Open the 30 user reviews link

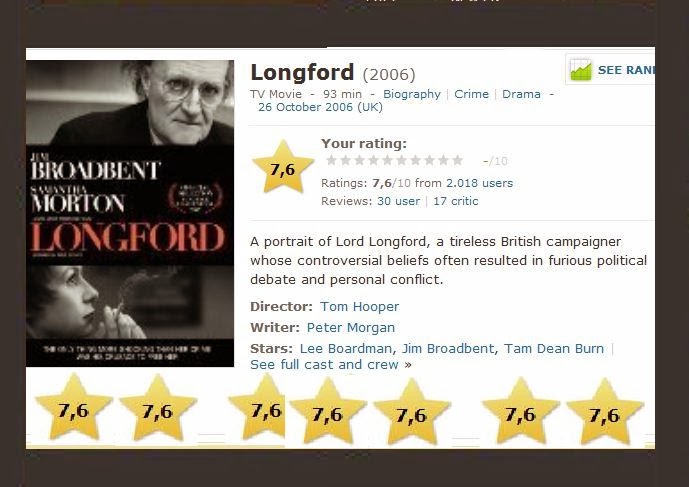coord(399,201)
